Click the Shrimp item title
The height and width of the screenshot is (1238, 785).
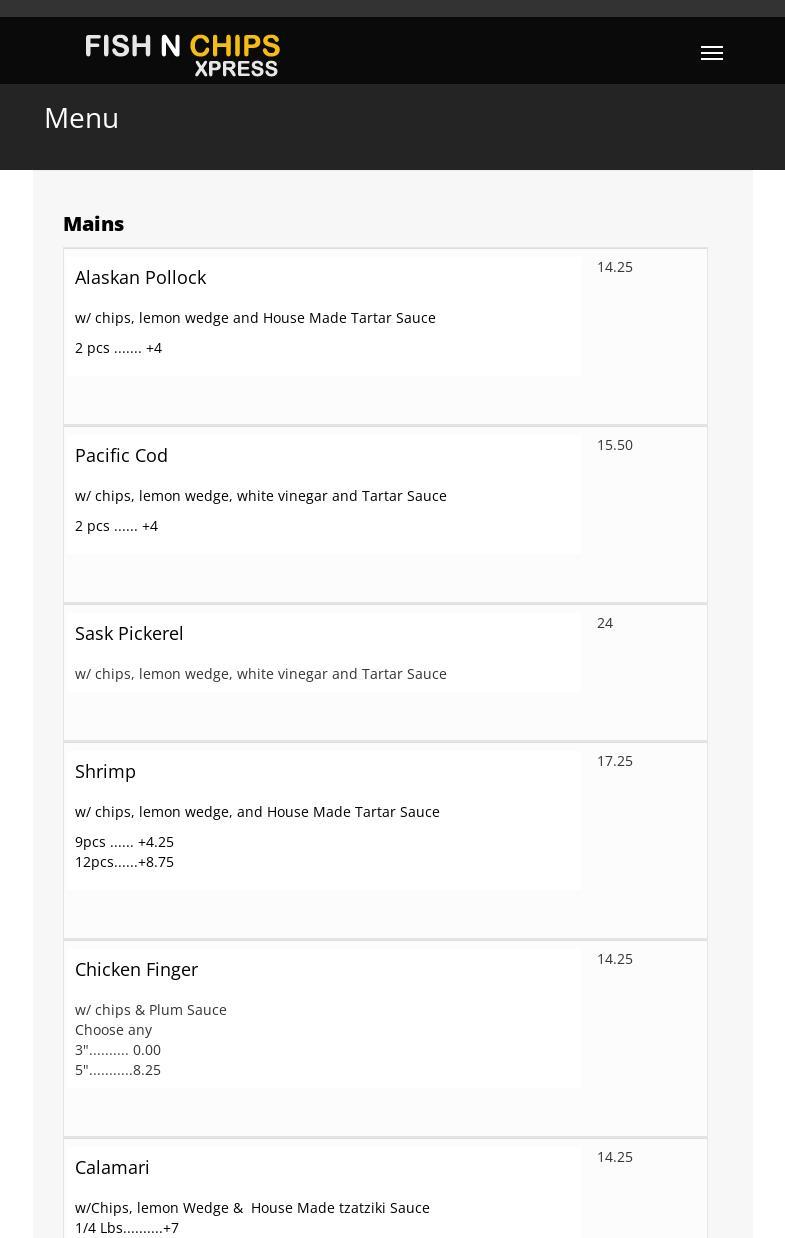105,772
